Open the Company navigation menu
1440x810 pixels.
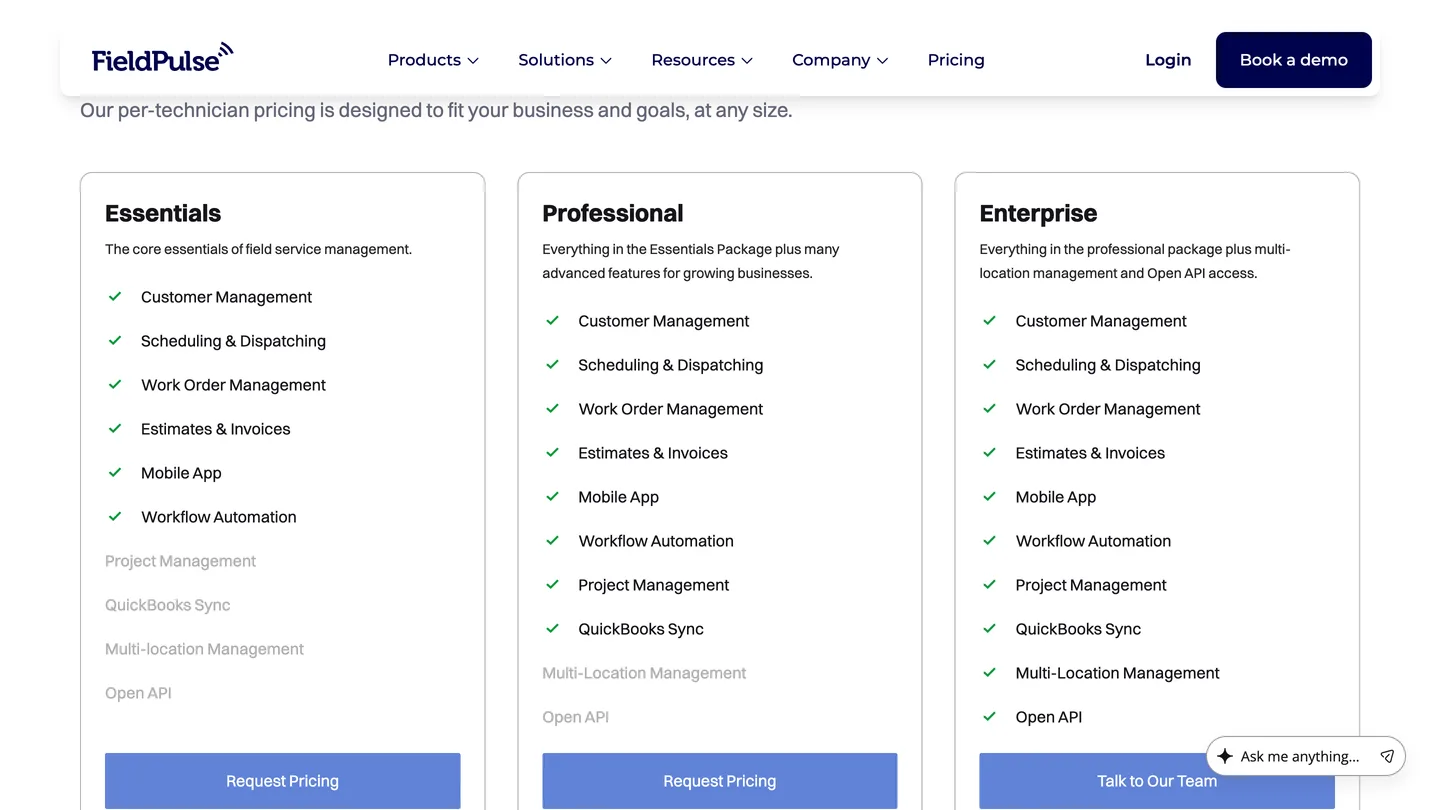840,60
